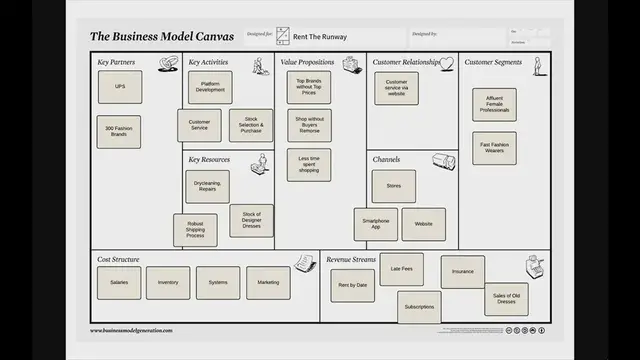Select the Smartphone App note
Viewport: 640px width, 360px height.
click(376, 224)
